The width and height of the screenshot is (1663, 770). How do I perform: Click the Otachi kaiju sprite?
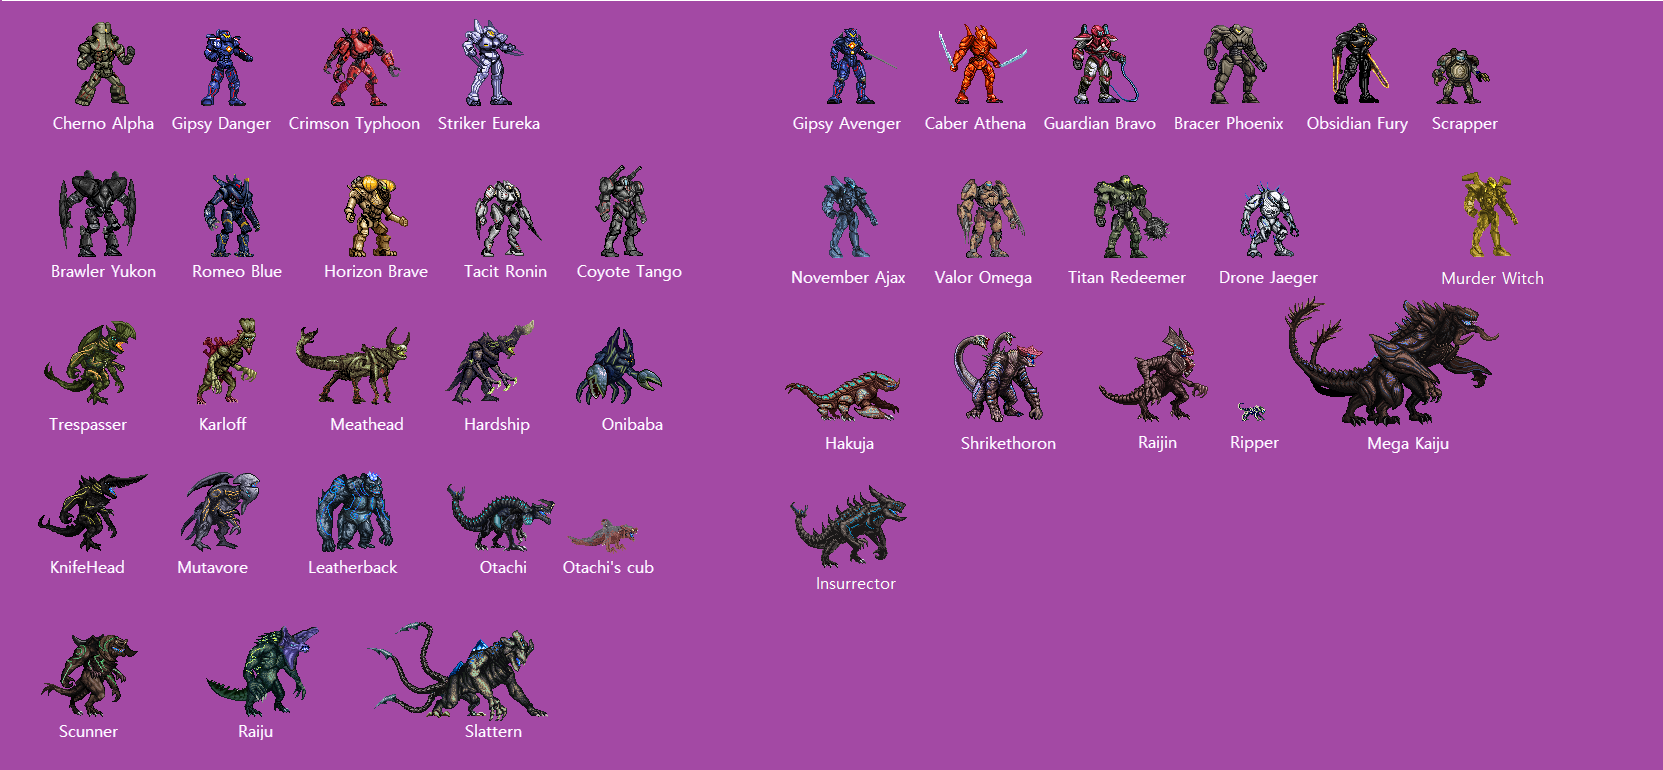[500, 517]
